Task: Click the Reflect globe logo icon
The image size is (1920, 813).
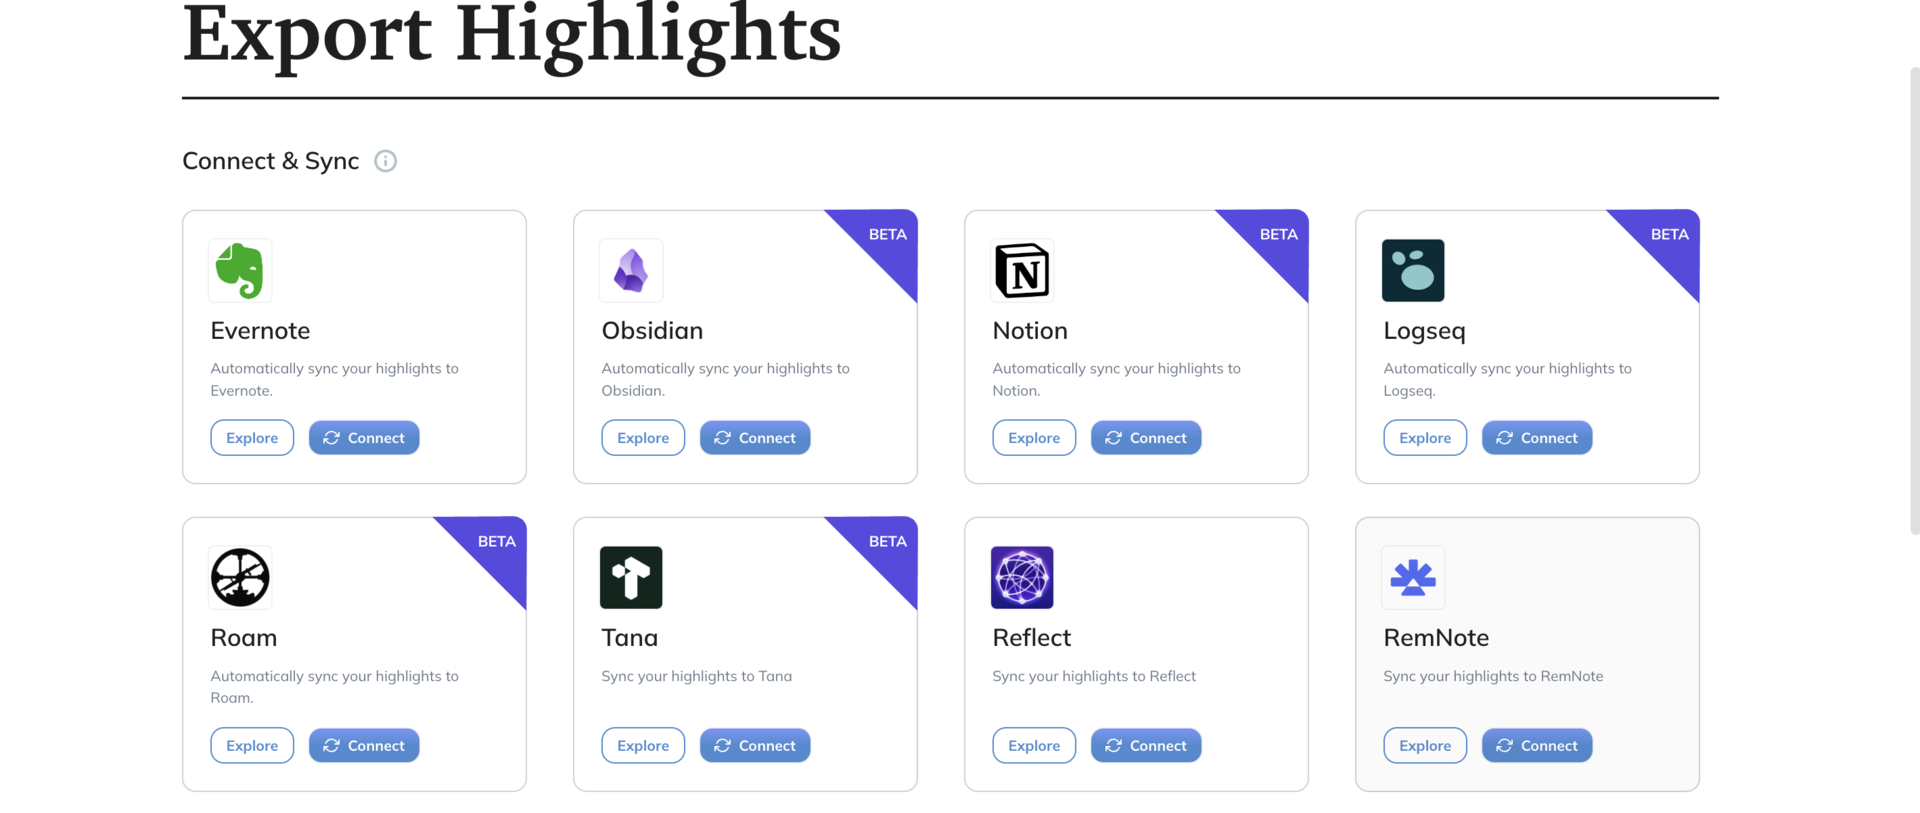Action: 1022,577
